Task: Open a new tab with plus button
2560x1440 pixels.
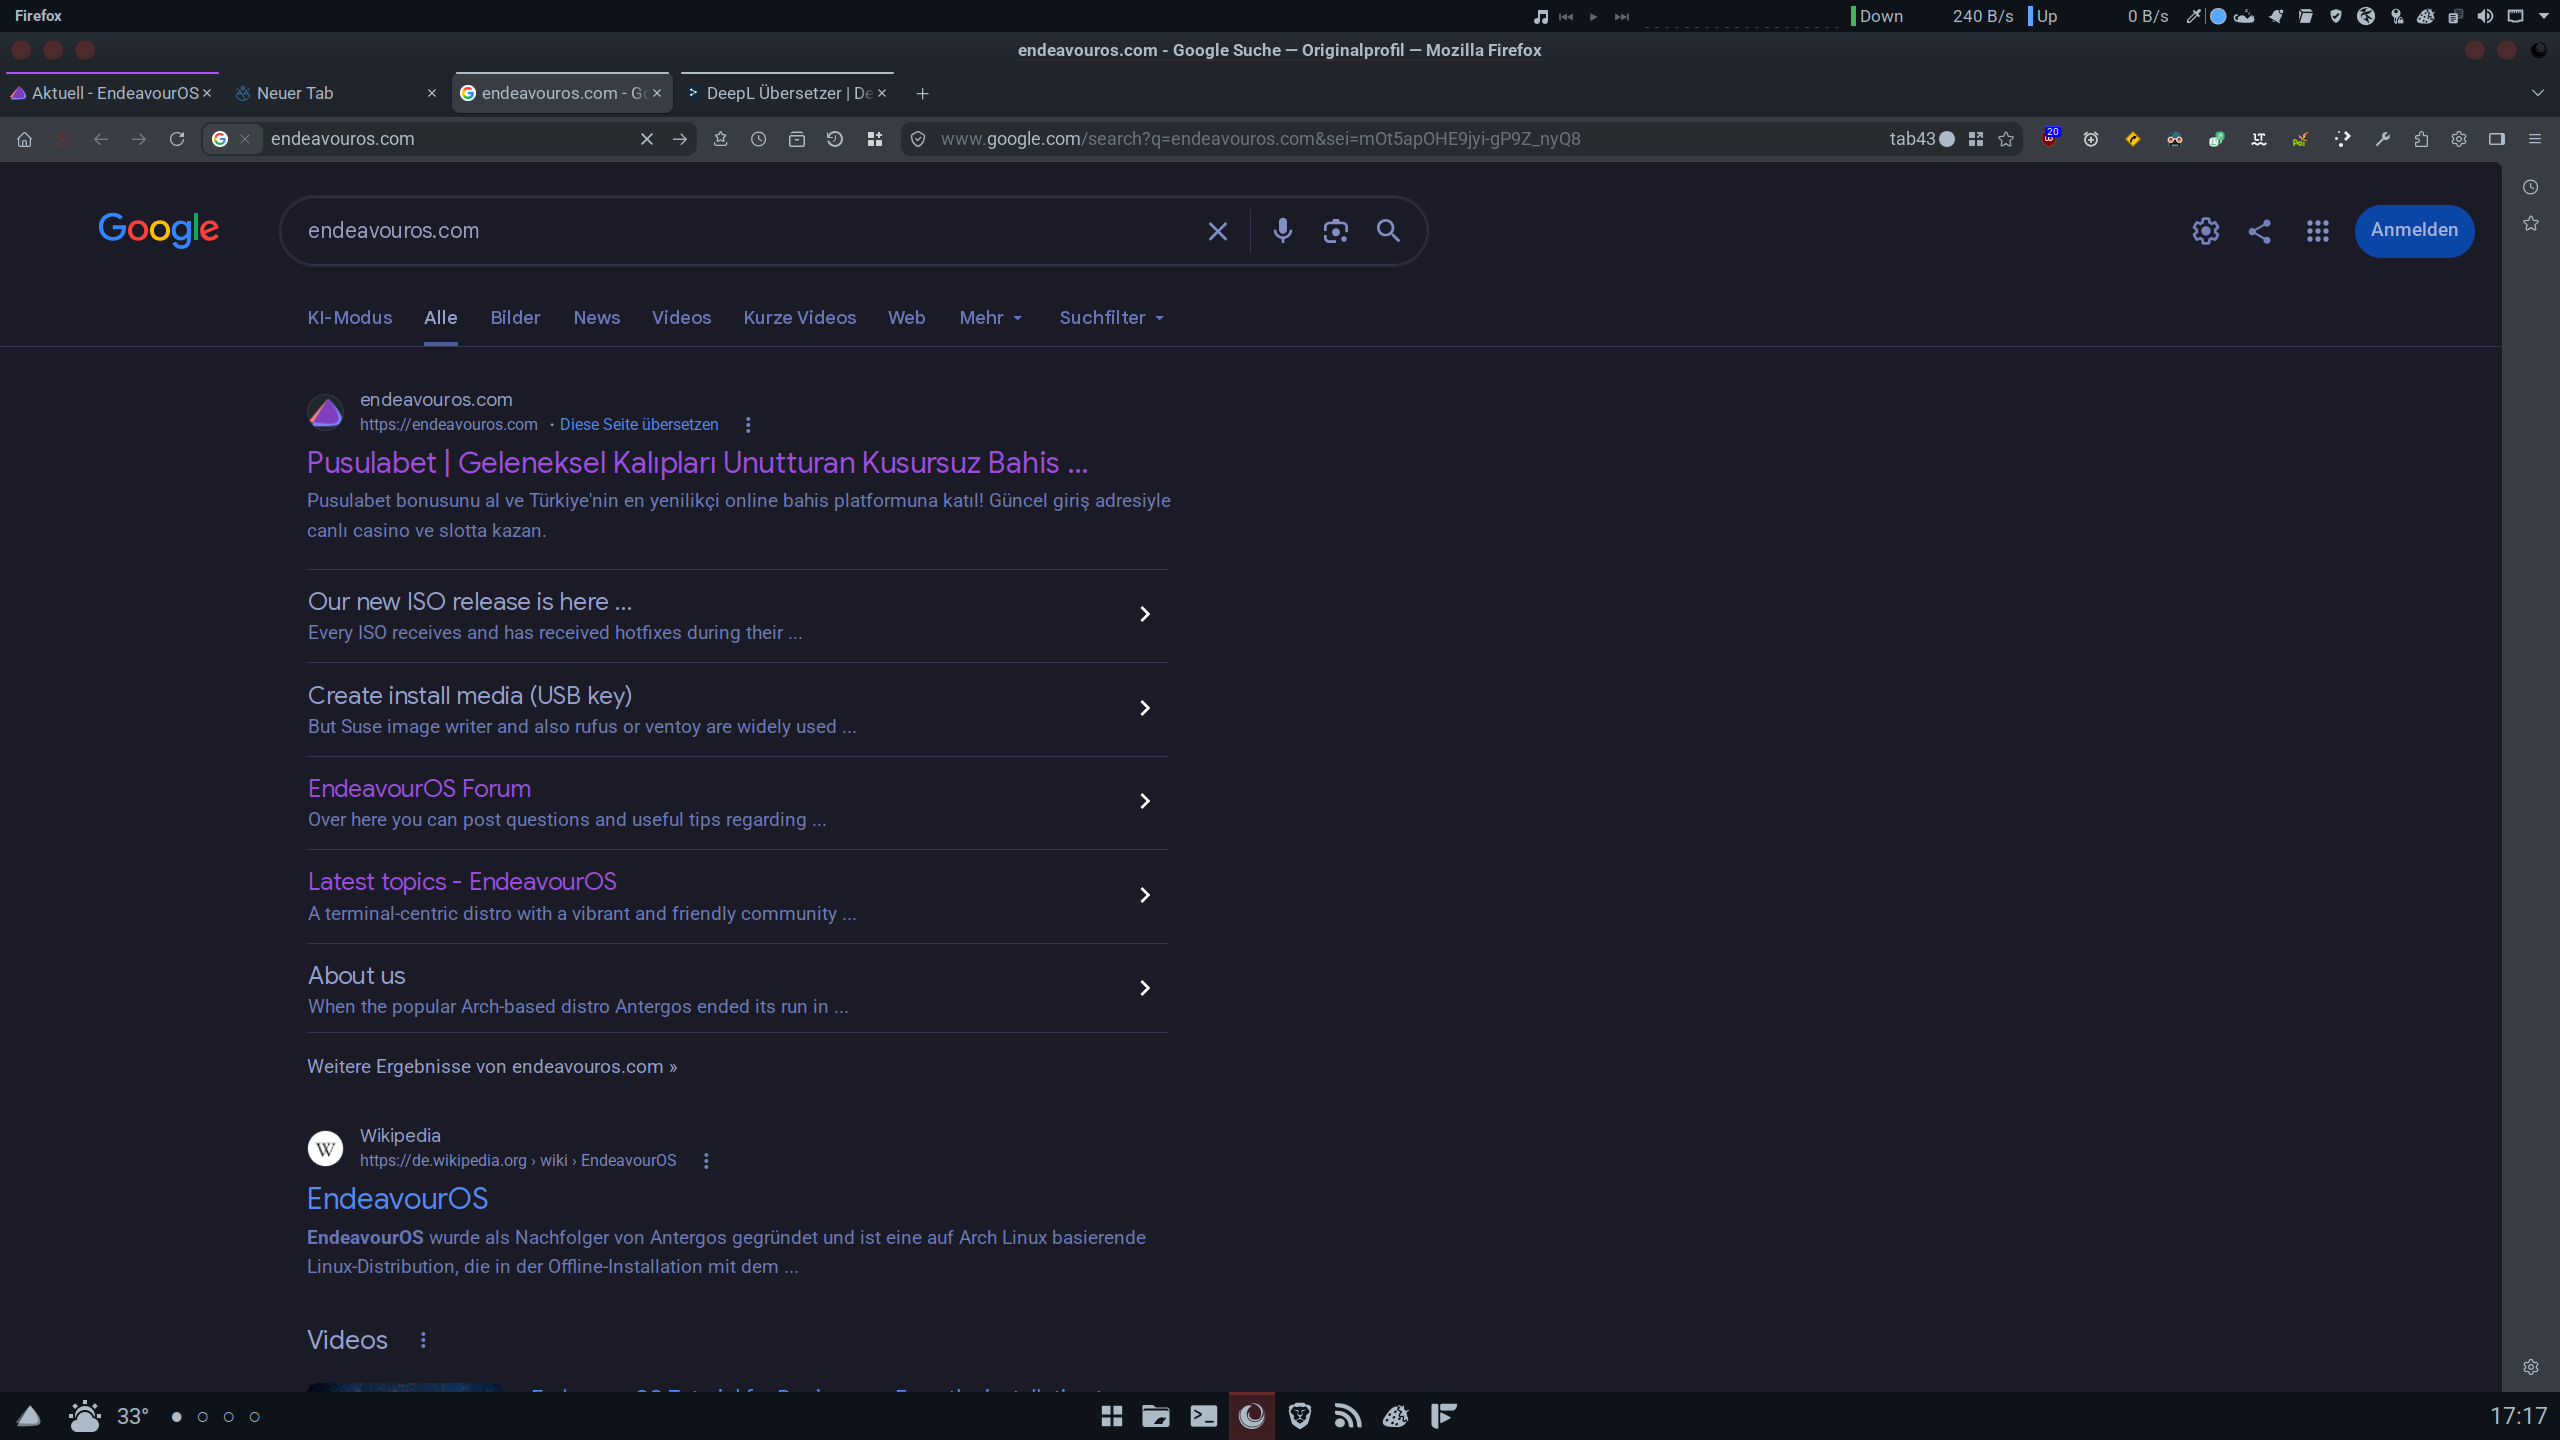Action: tap(922, 93)
